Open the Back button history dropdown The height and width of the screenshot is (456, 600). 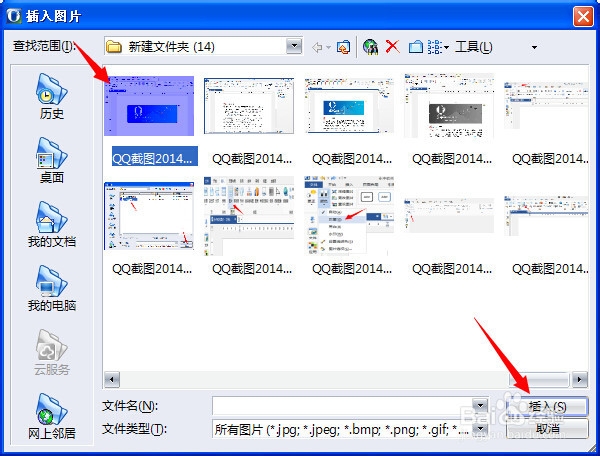coord(329,48)
